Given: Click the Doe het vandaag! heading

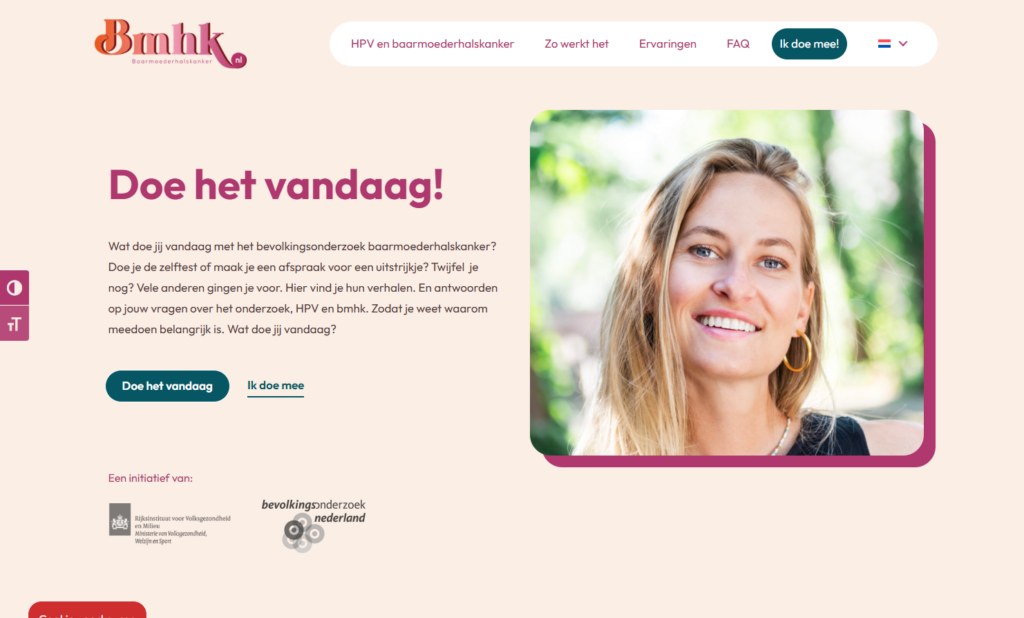Looking at the screenshot, I should point(276,185).
